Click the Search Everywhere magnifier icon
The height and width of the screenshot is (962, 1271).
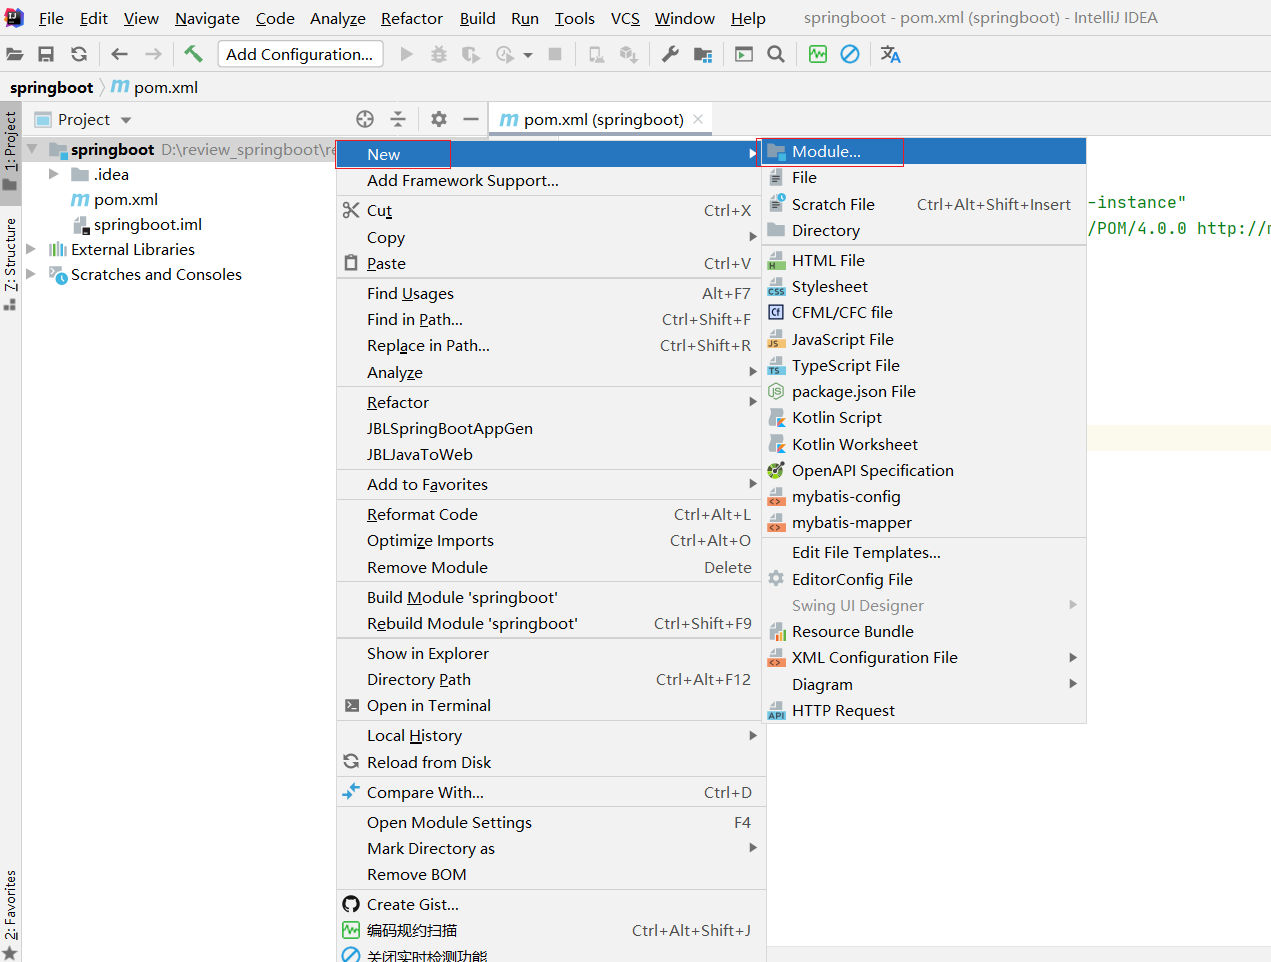776,54
